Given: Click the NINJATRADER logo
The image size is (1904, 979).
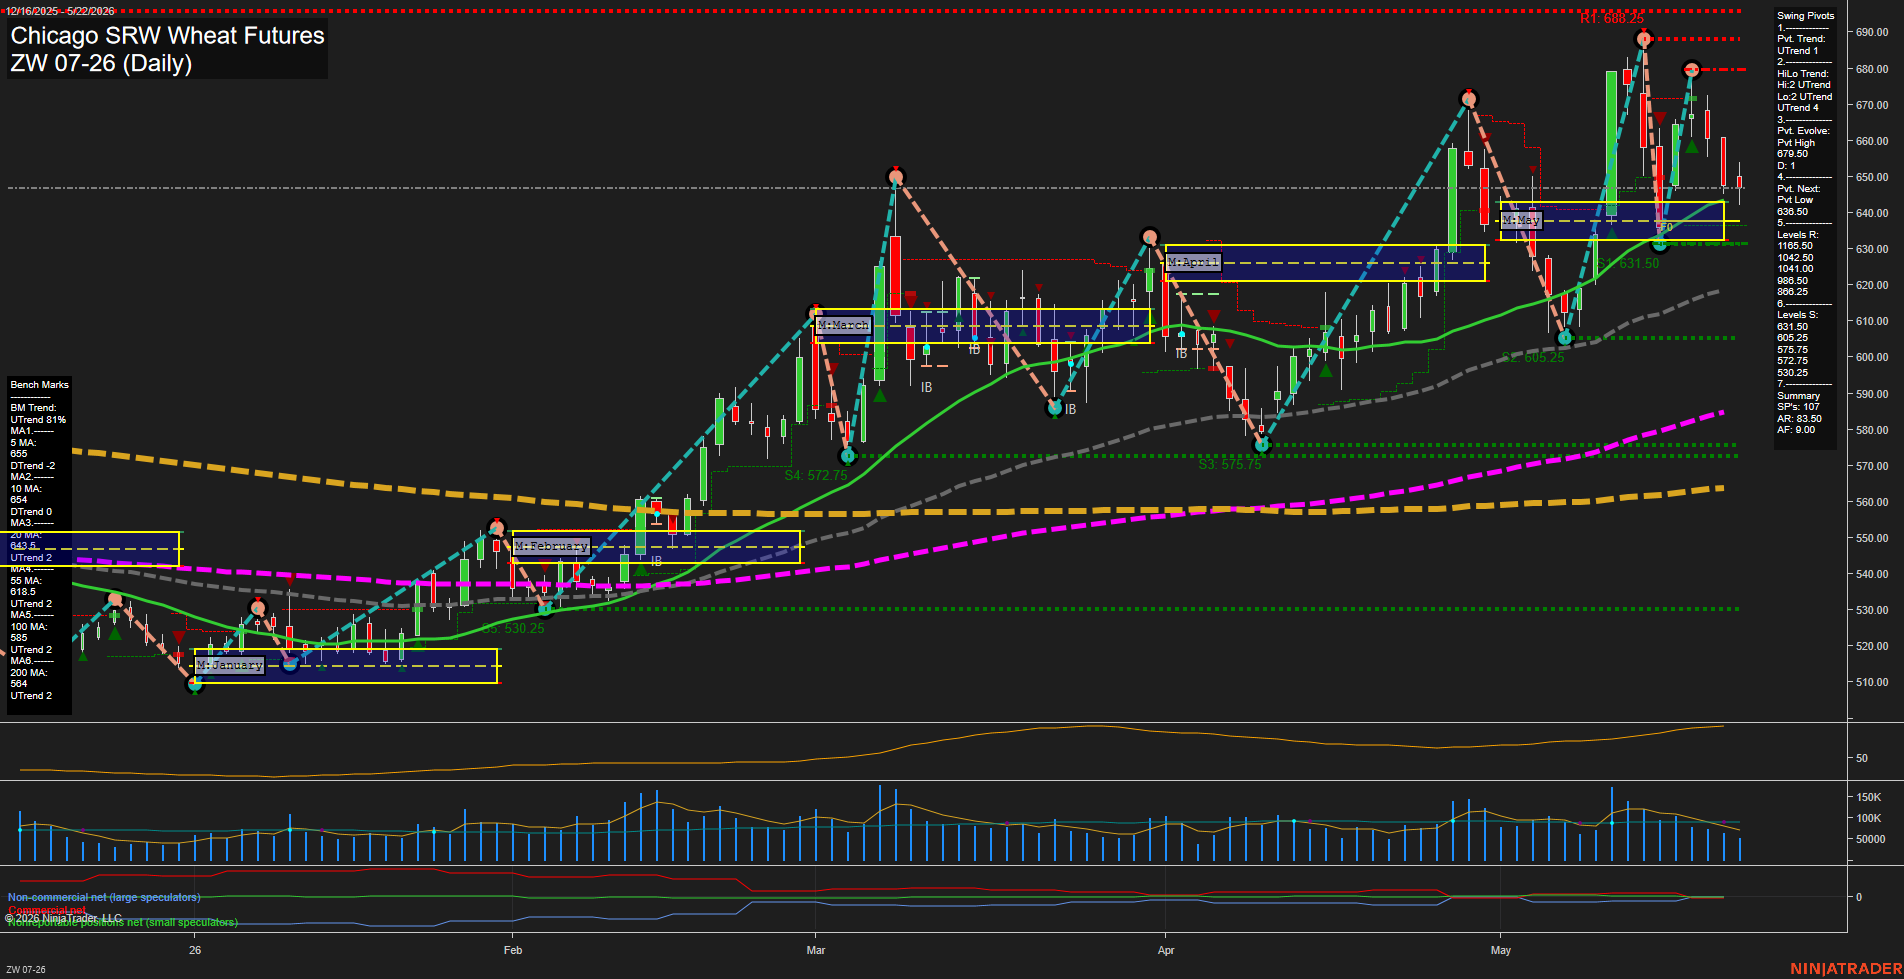Looking at the screenshot, I should 1845,969.
